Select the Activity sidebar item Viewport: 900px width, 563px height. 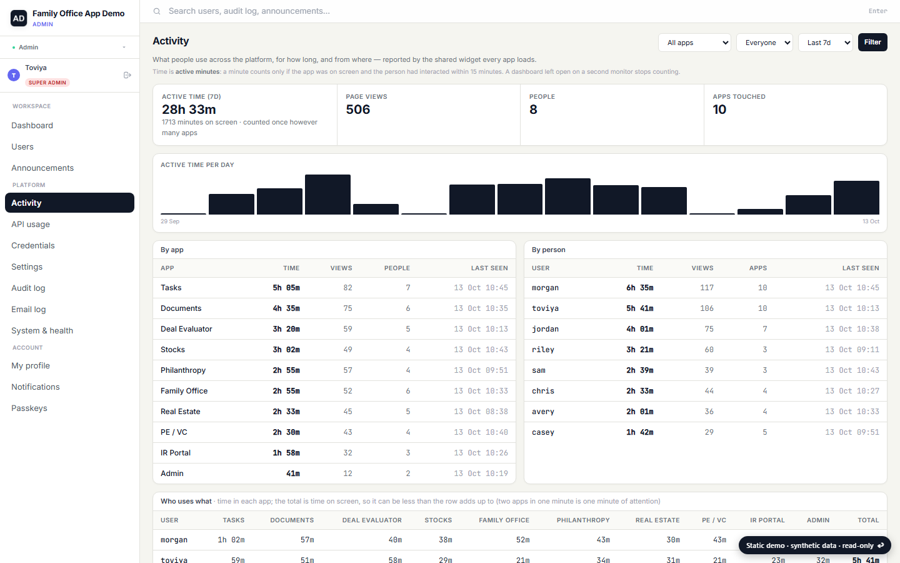[x=69, y=203]
